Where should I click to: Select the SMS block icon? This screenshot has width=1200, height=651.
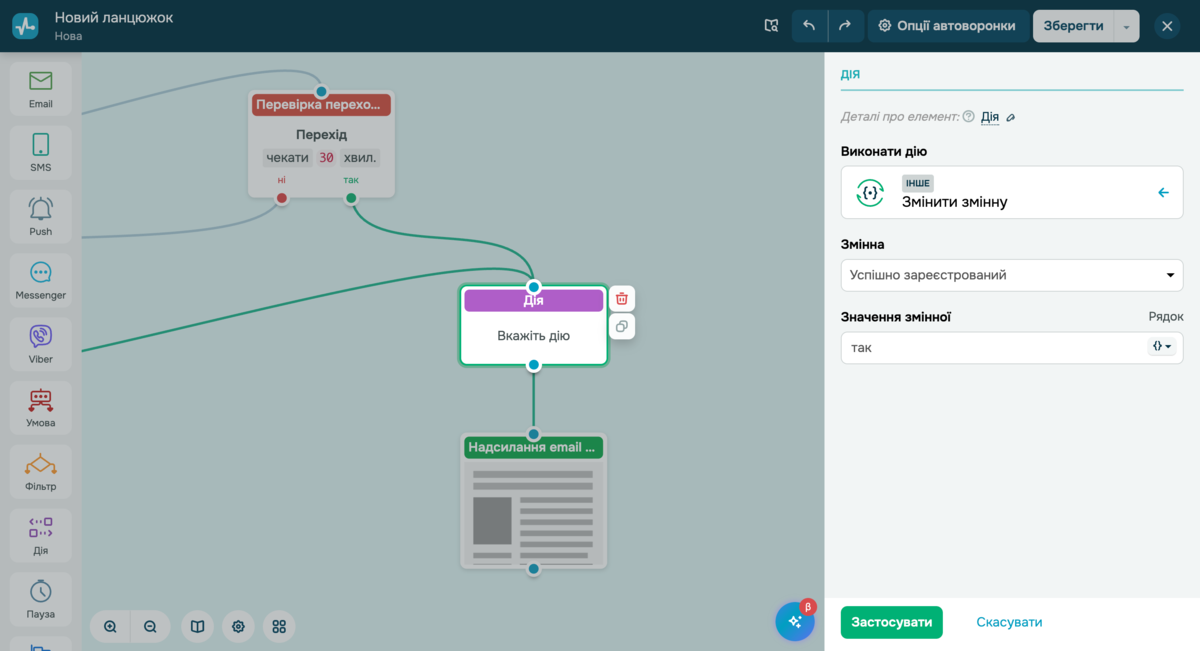coord(40,153)
